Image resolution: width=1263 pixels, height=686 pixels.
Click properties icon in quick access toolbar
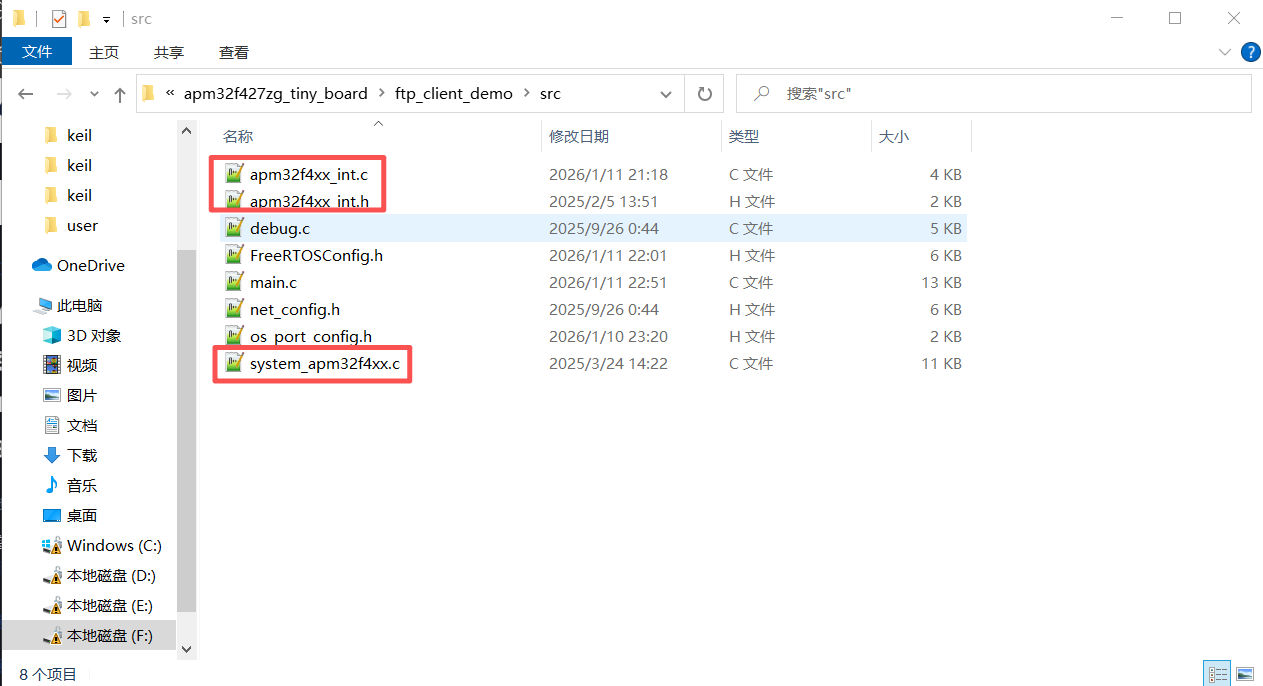pyautogui.click(x=59, y=19)
